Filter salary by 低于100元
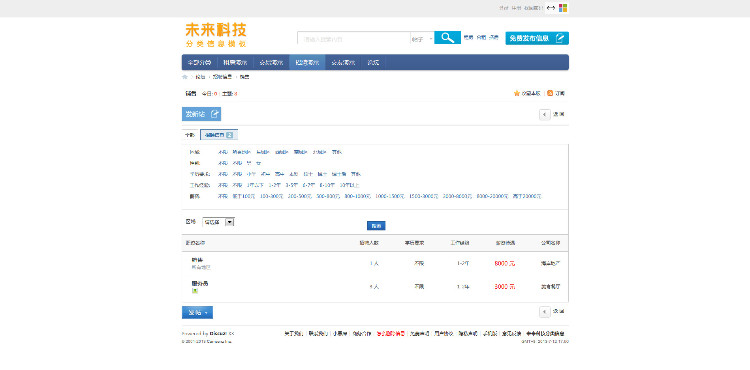Viewport: 750px width, 370px height. coord(244,196)
